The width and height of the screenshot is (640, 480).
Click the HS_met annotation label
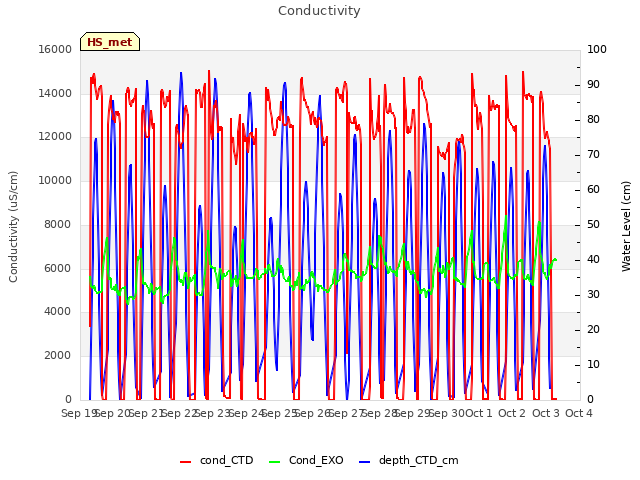click(x=110, y=42)
